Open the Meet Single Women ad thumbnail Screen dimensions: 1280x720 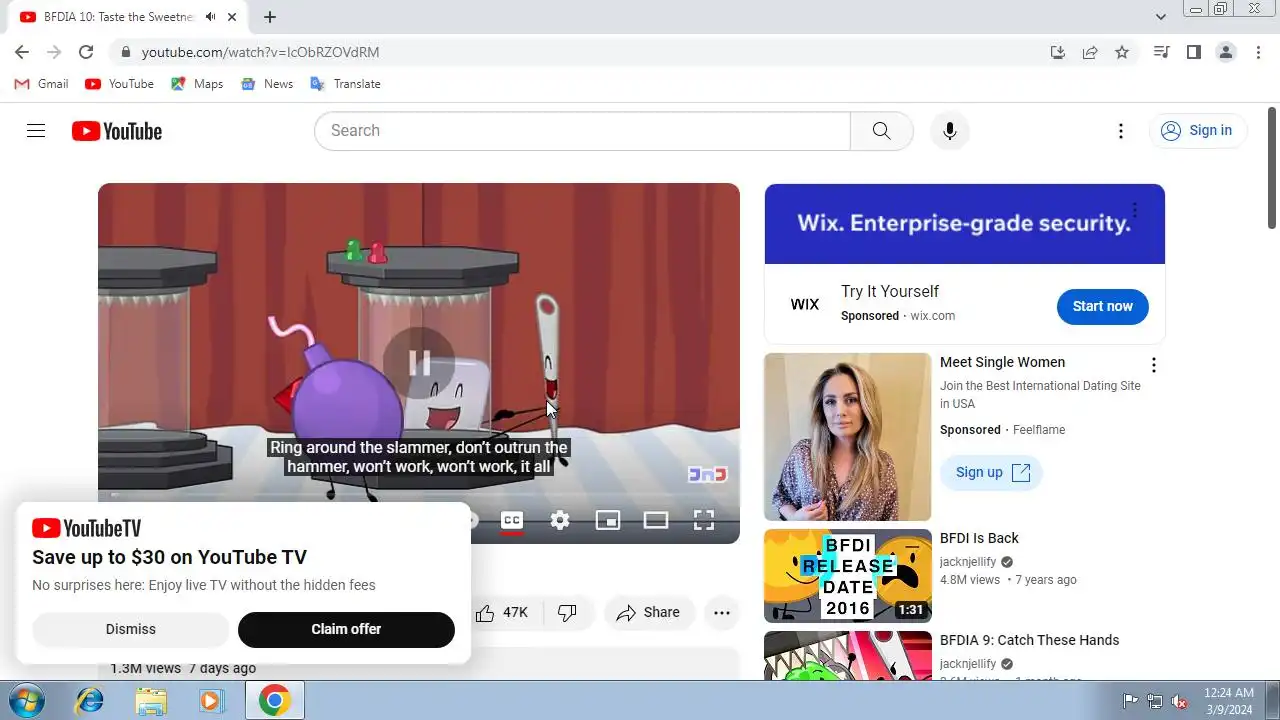[848, 437]
